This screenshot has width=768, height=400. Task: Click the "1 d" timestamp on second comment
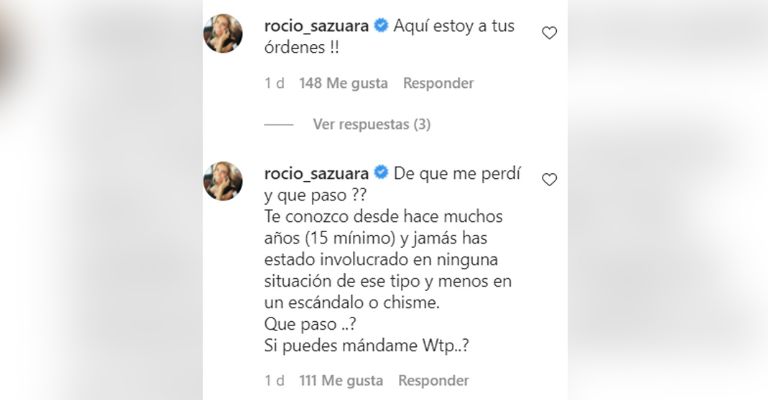274,380
